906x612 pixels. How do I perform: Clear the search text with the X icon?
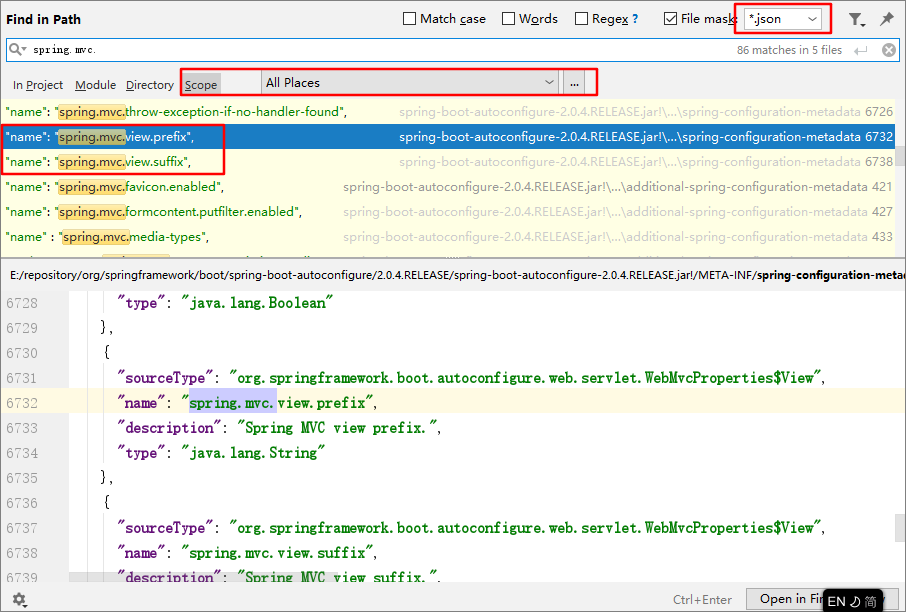889,50
